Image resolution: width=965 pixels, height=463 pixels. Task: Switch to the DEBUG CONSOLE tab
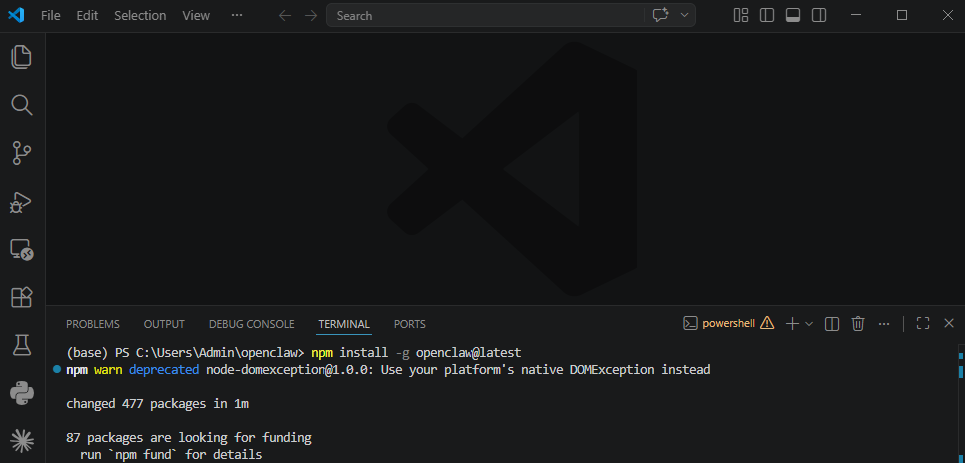tap(252, 324)
